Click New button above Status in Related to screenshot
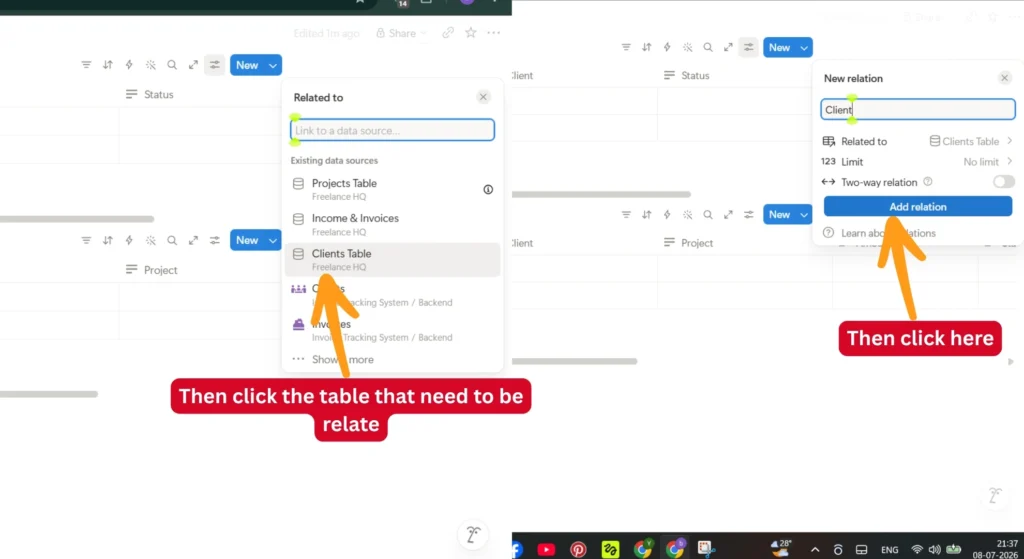The width and height of the screenshot is (1024, 559). point(247,65)
